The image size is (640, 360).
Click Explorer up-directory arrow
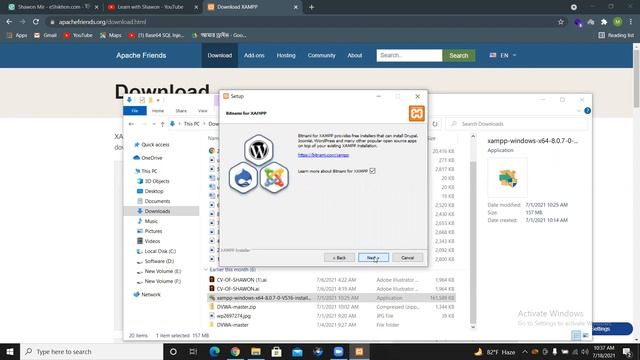point(162,124)
